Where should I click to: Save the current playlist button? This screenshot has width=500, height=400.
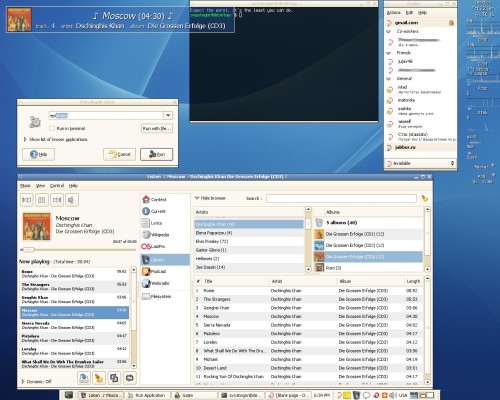84,378
